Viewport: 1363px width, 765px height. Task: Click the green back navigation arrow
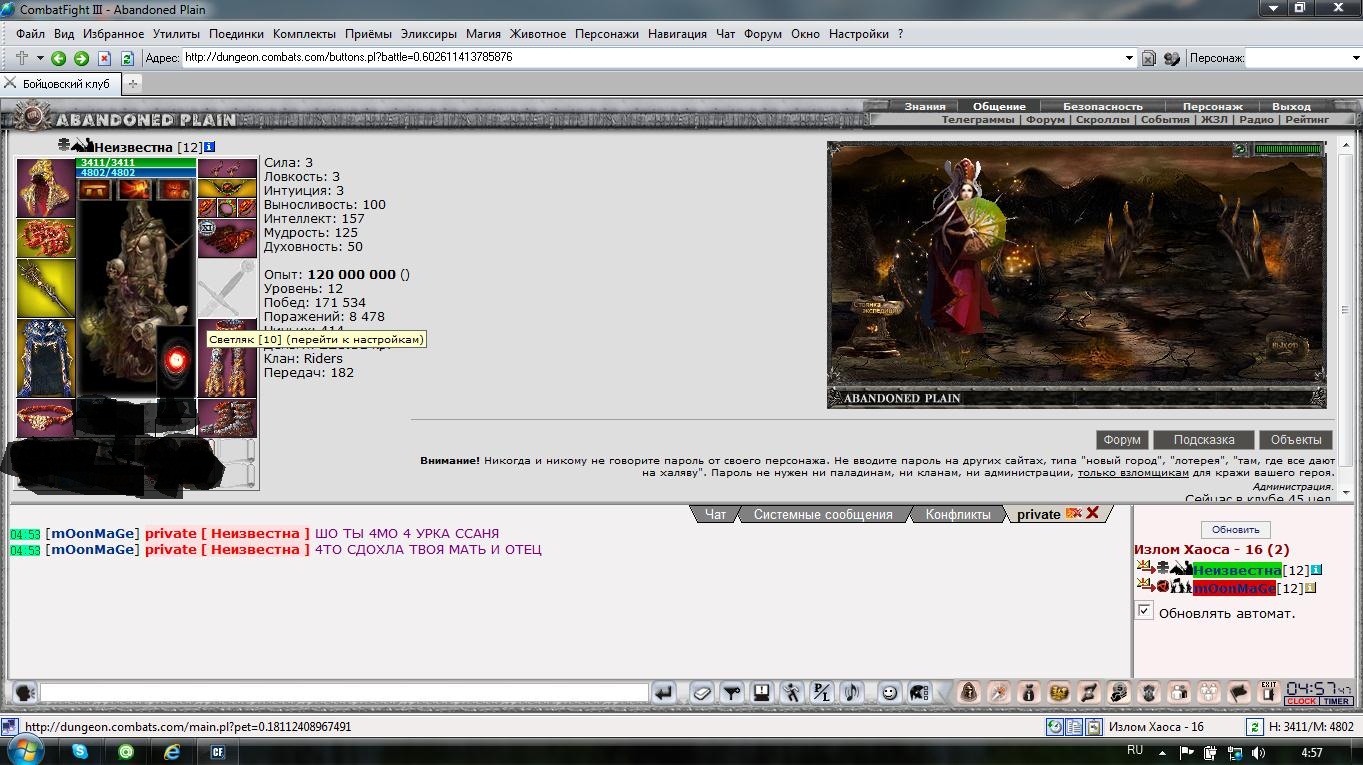[58, 58]
